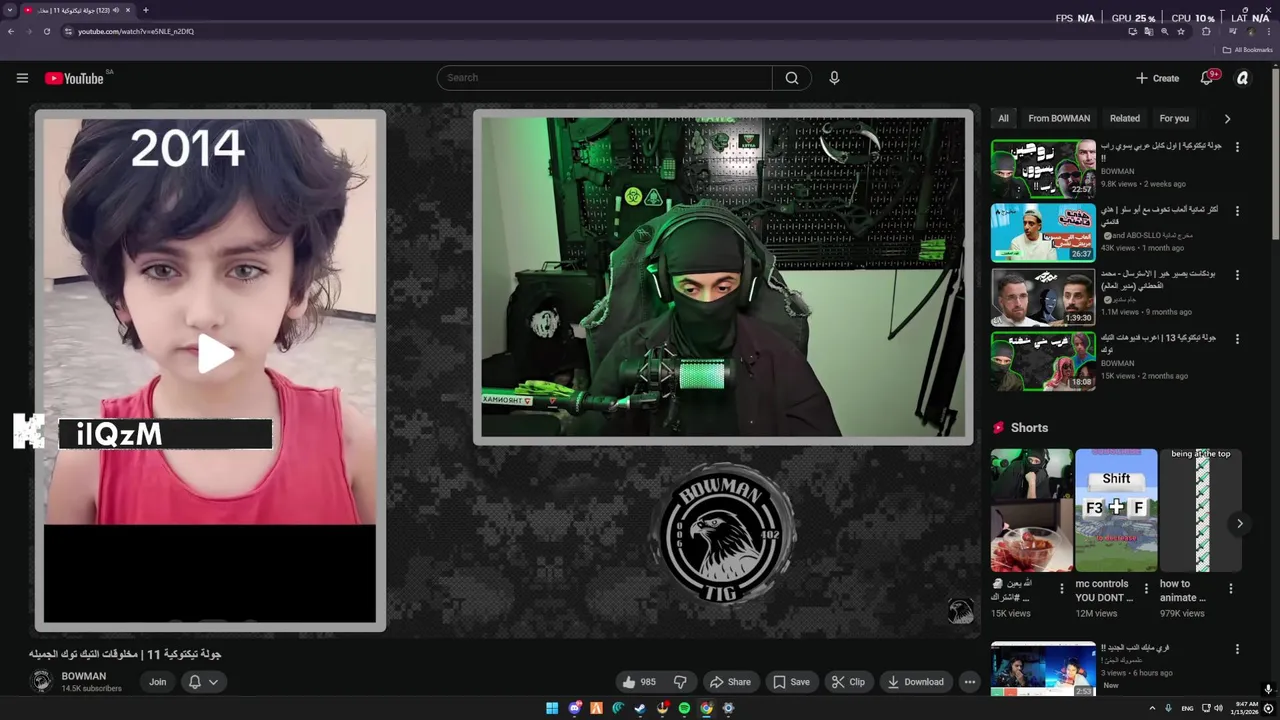The height and width of the screenshot is (720, 1280).
Task: Select the Related filter chip
Action: coord(1125,118)
